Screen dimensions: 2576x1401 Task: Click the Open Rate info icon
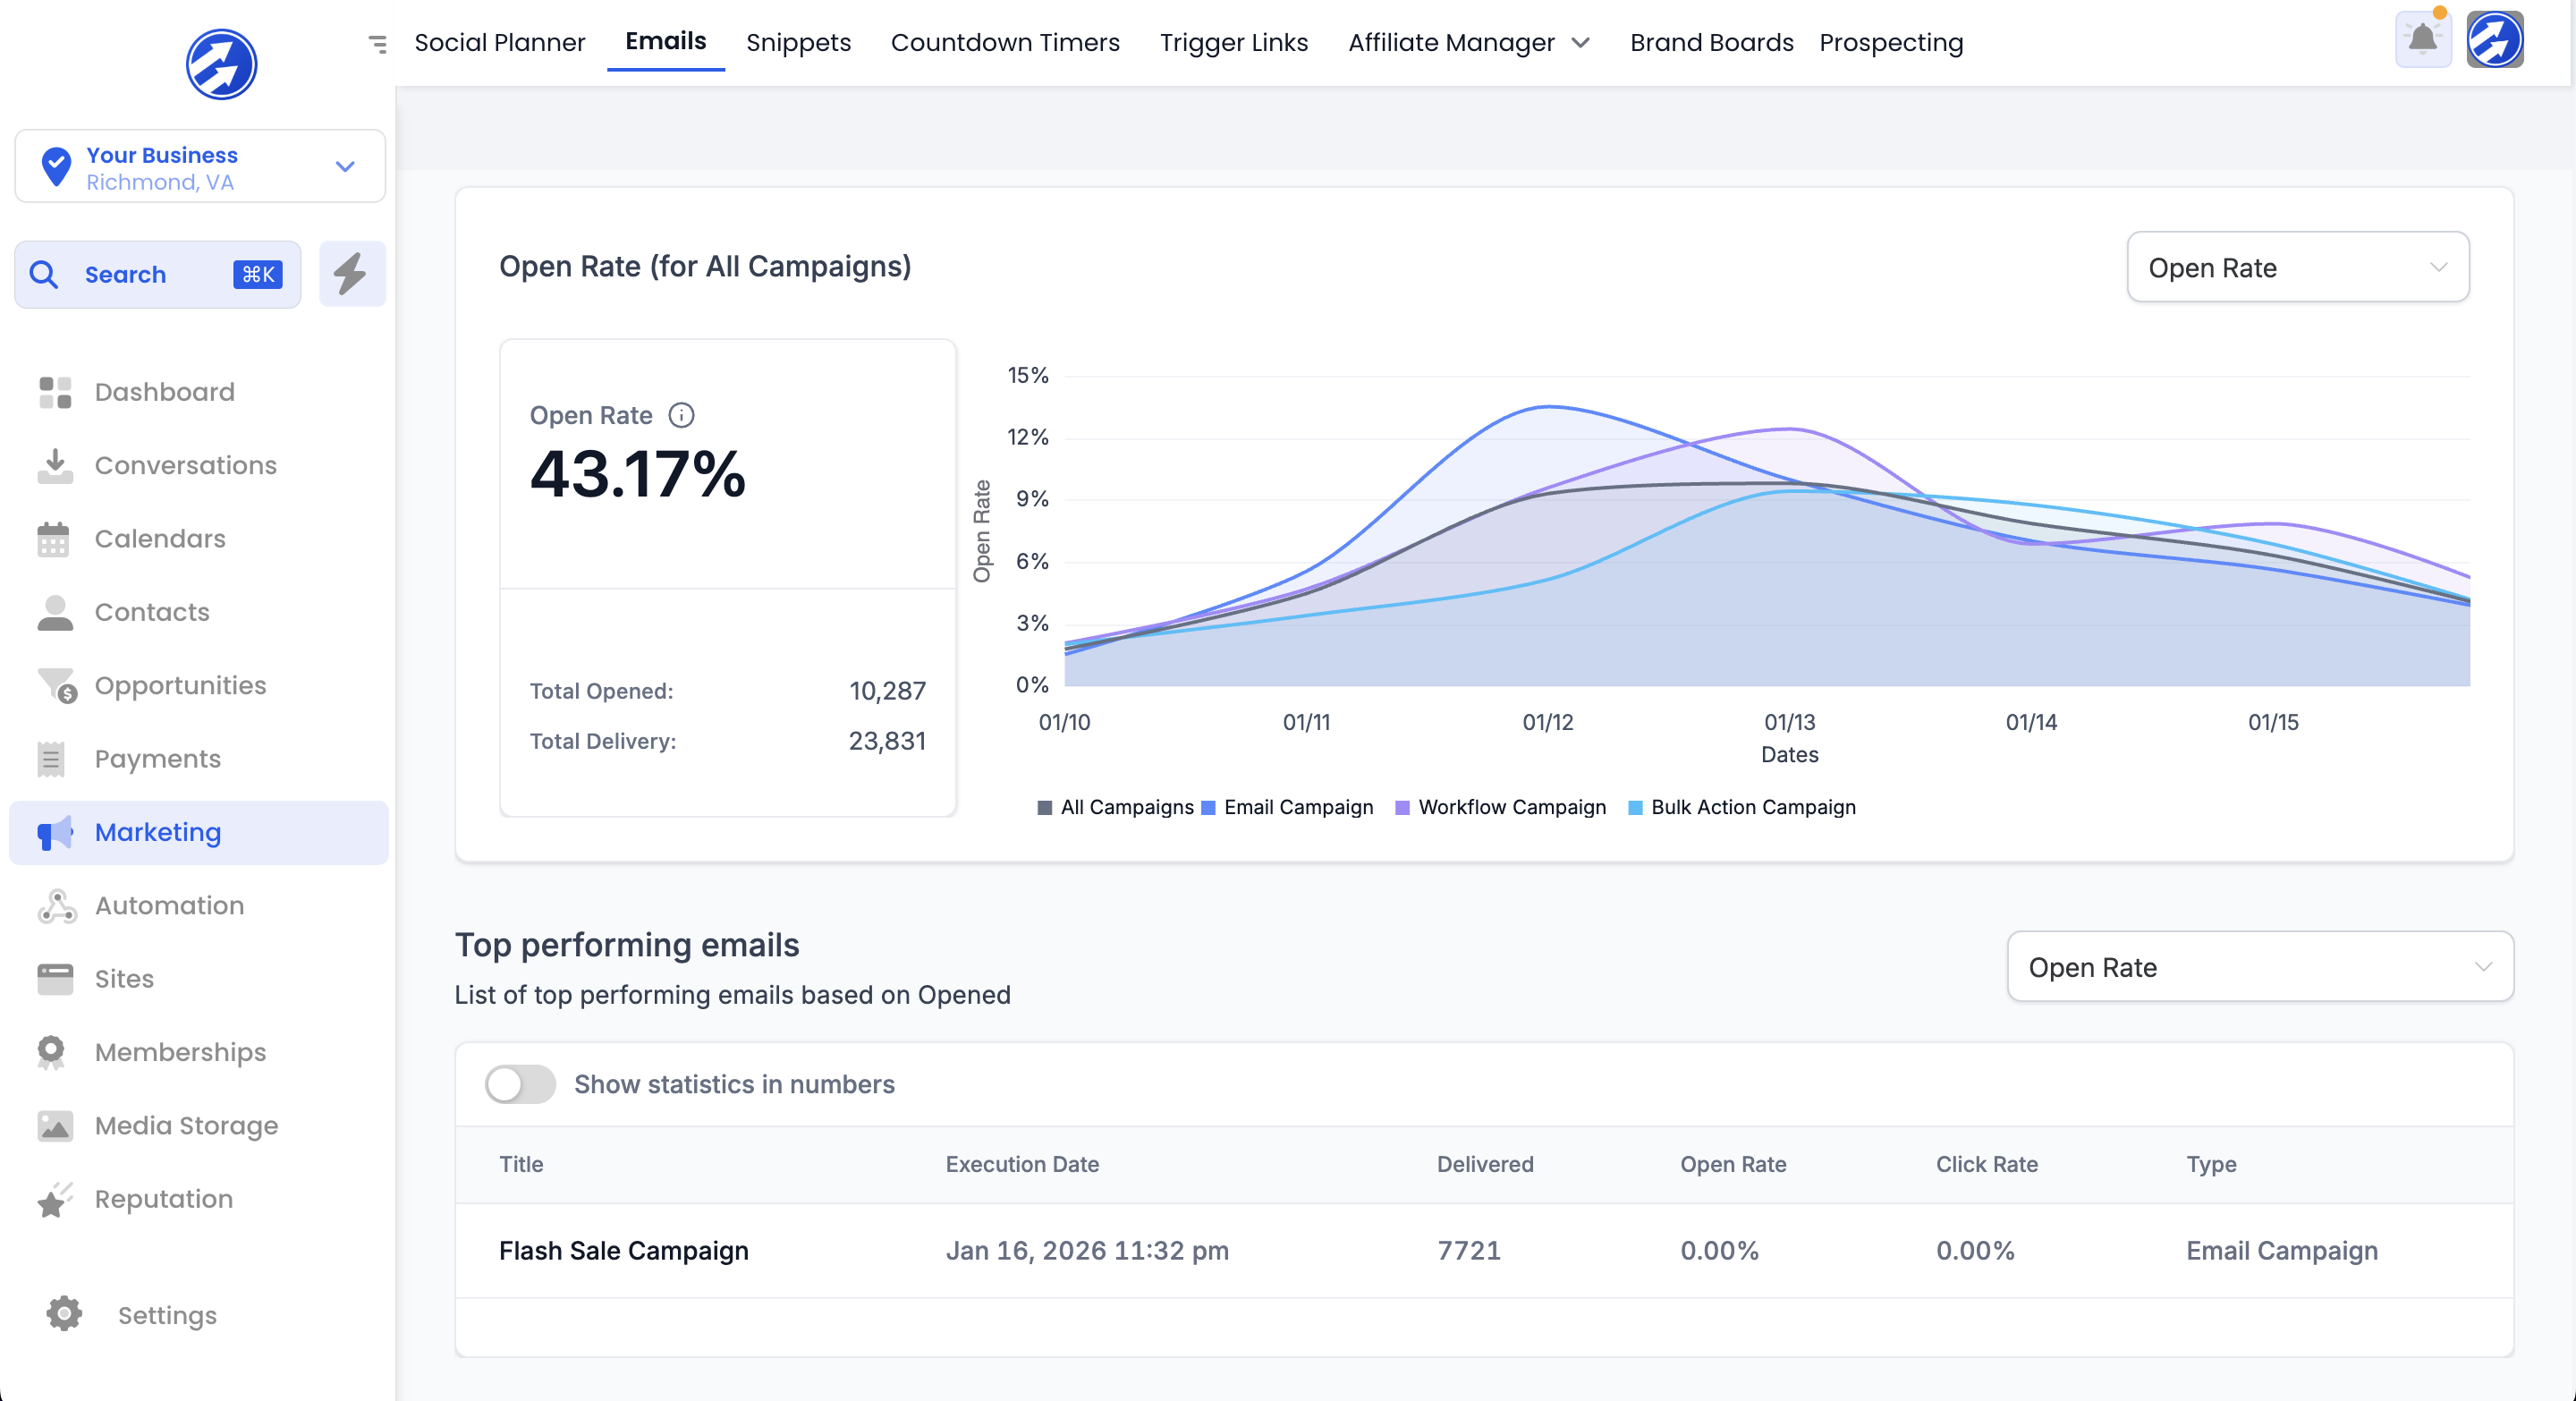click(x=681, y=415)
